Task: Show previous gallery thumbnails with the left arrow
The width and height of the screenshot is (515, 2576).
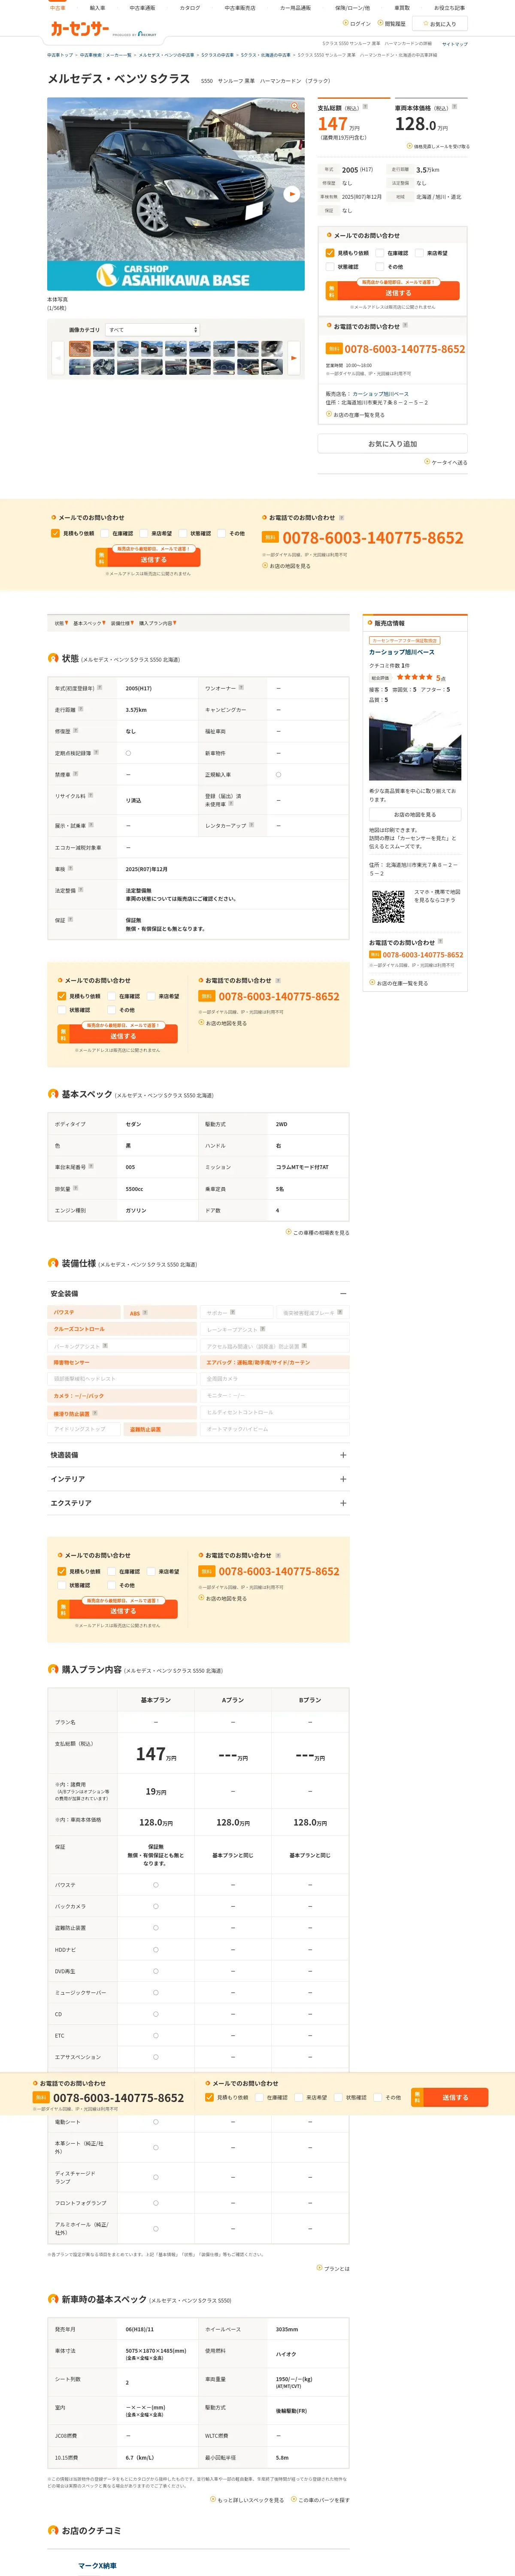Action: coord(58,357)
